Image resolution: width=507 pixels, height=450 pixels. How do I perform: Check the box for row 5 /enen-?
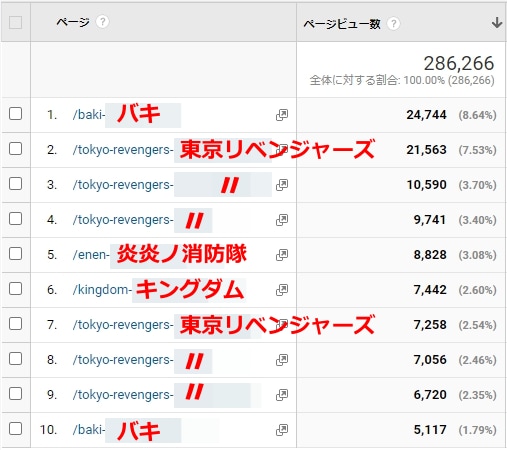pos(15,254)
